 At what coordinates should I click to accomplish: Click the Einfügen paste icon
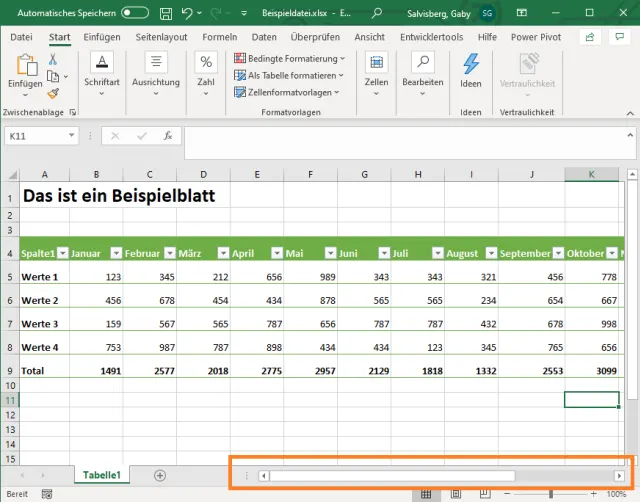(x=26, y=68)
